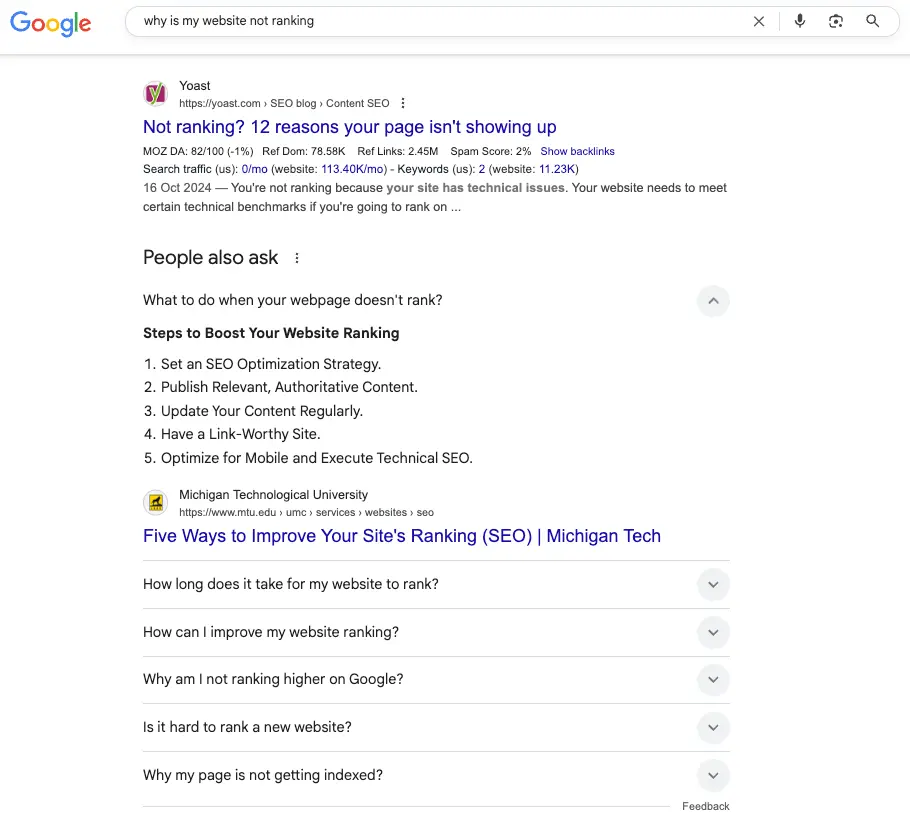Image resolution: width=910 pixels, height=828 pixels.
Task: Open 'Not ranking? 12 reasons' result
Action: pyautogui.click(x=349, y=126)
